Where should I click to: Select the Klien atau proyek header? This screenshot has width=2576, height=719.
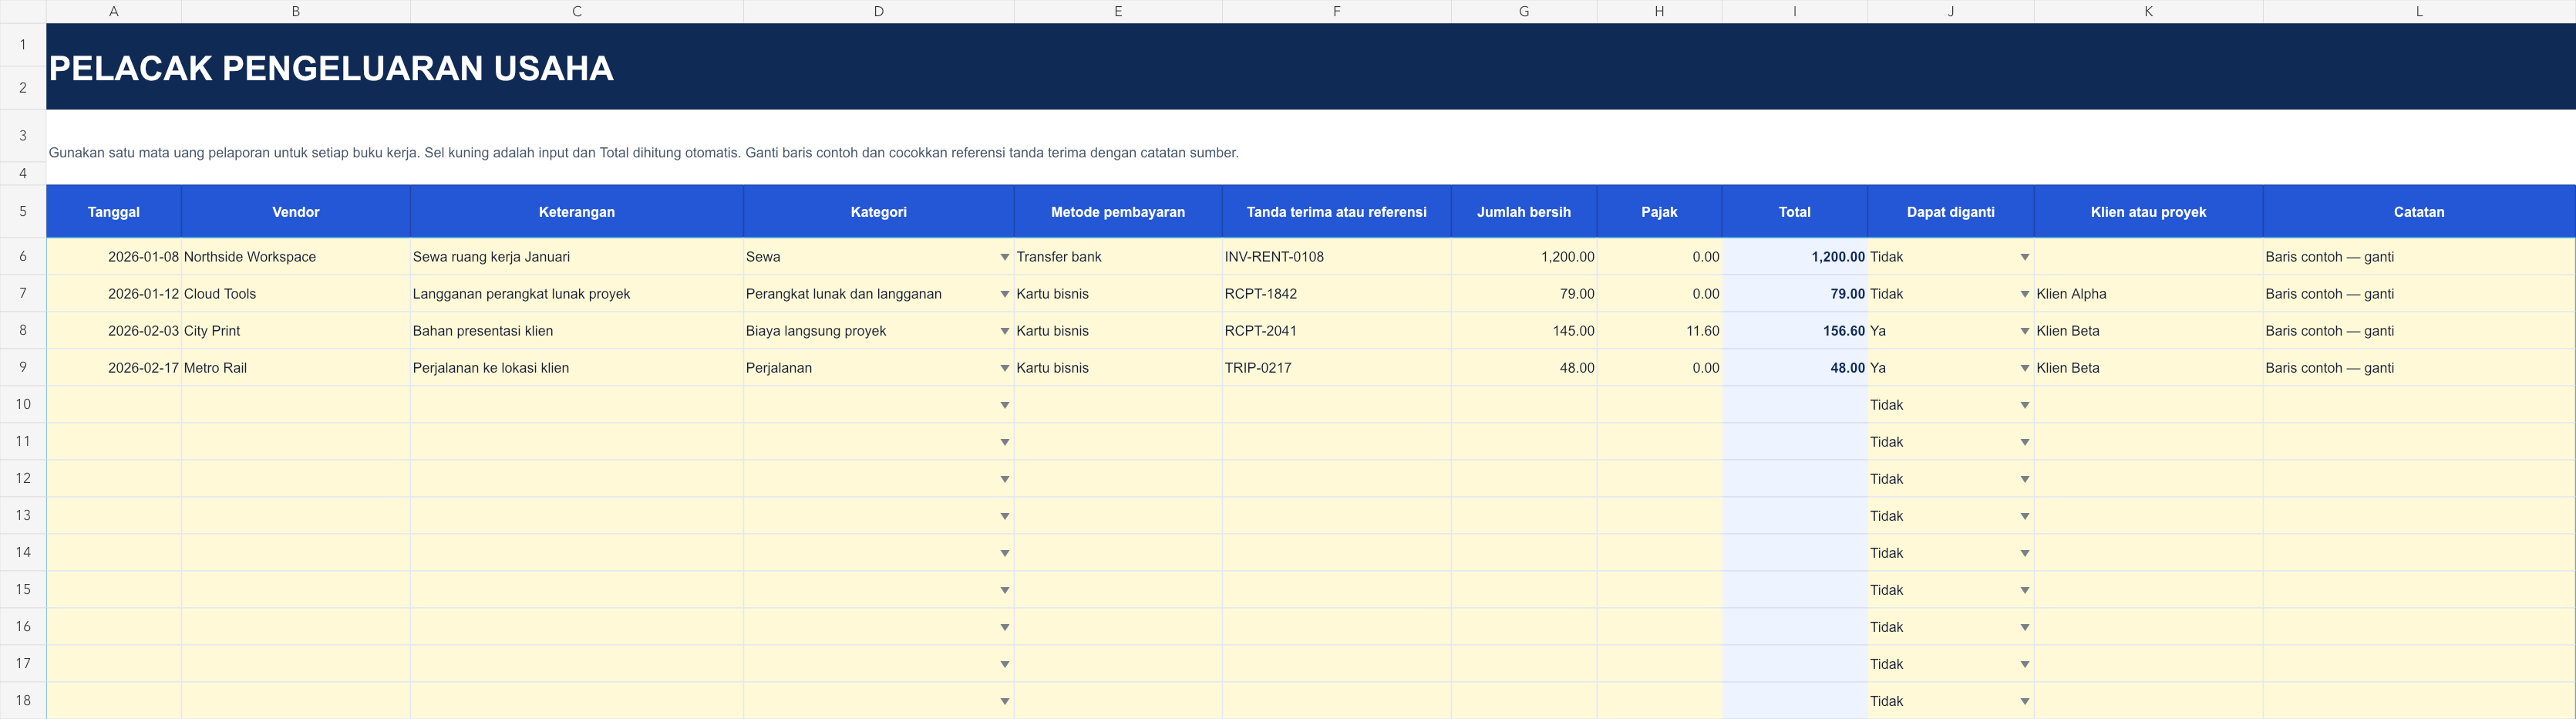pos(2148,211)
